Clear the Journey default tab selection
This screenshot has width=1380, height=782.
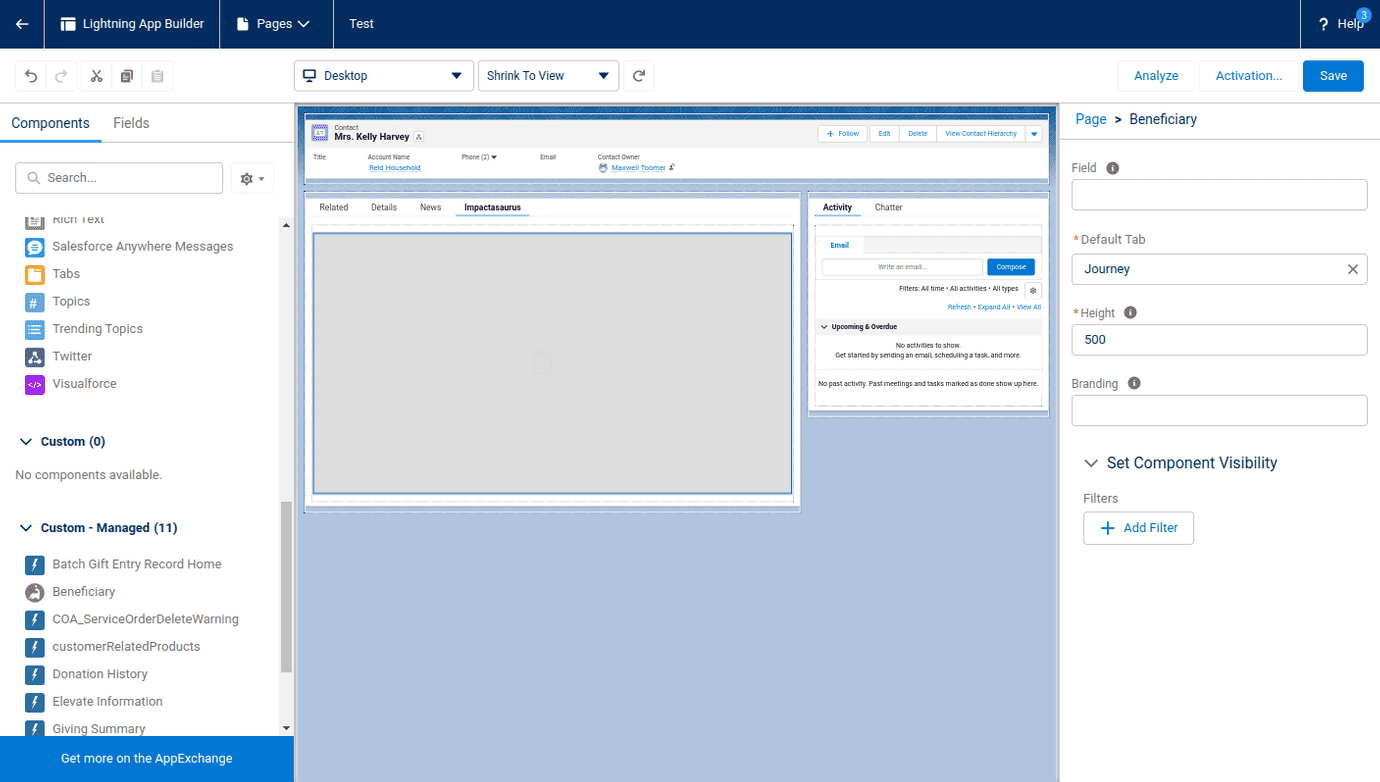pos(1355,269)
